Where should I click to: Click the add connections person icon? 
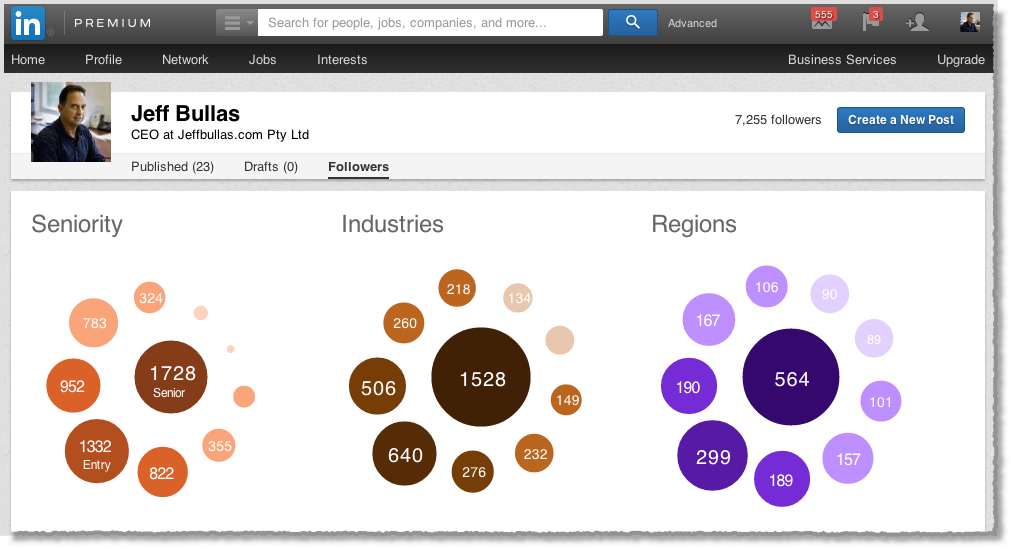pyautogui.click(x=916, y=23)
